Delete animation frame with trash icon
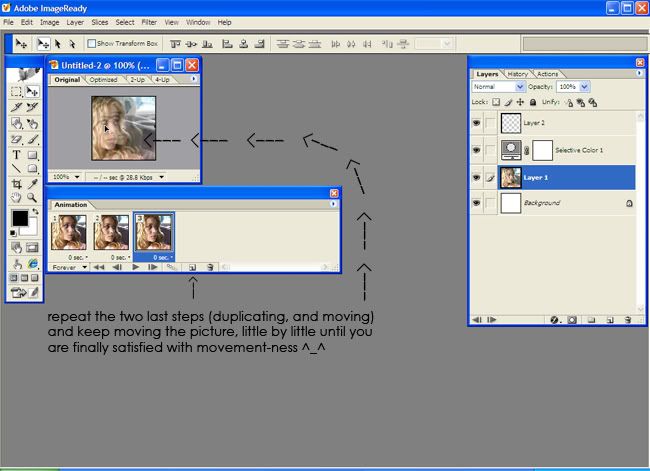Screen dimensions: 650x471 point(210,267)
